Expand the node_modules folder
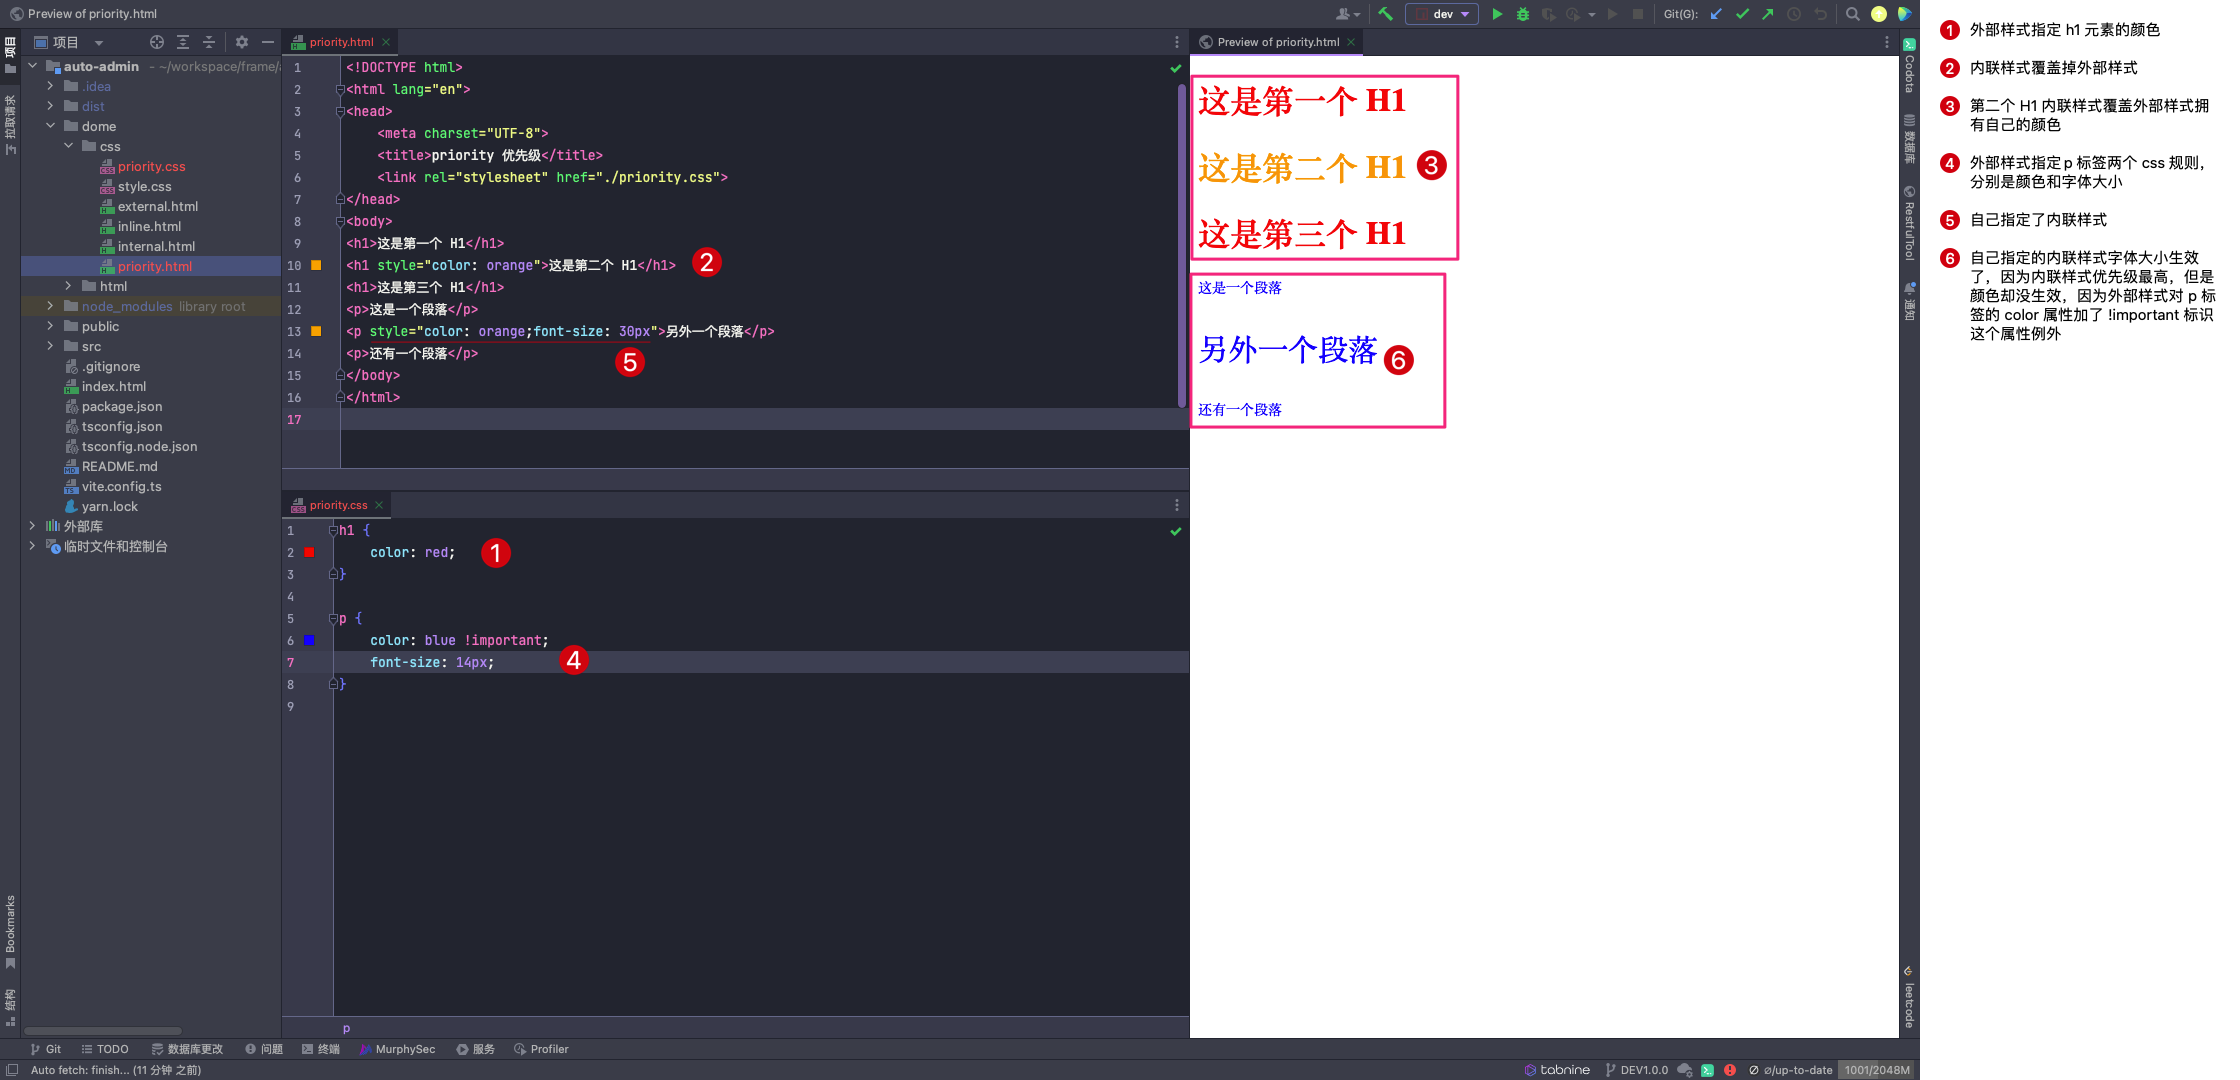Image resolution: width=2240 pixels, height=1080 pixels. tap(50, 306)
